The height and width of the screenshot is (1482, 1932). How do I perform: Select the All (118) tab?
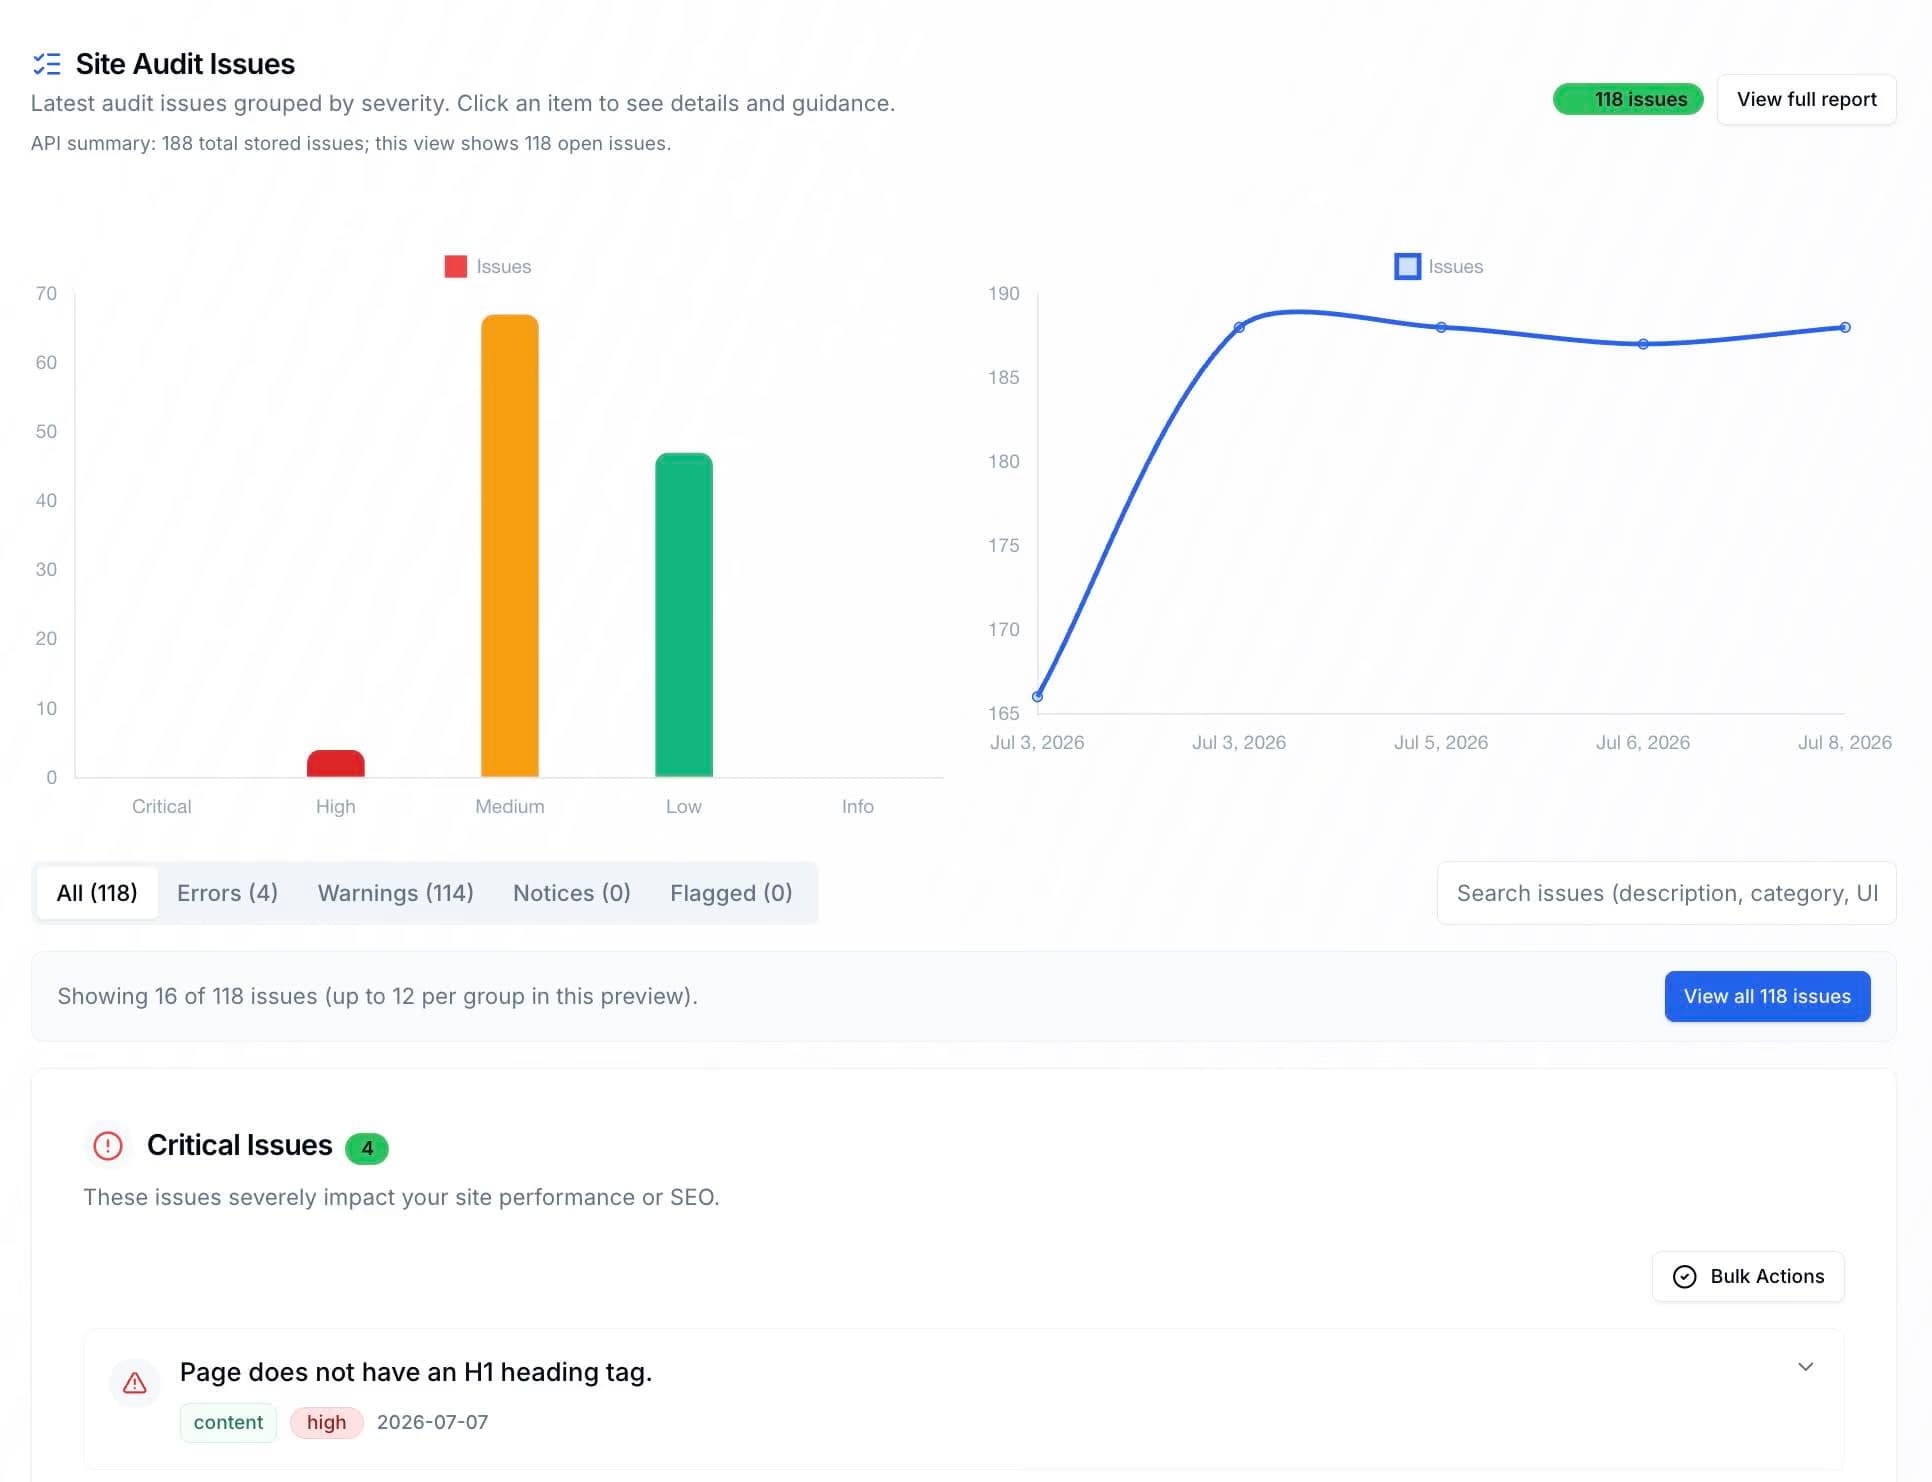[97, 893]
